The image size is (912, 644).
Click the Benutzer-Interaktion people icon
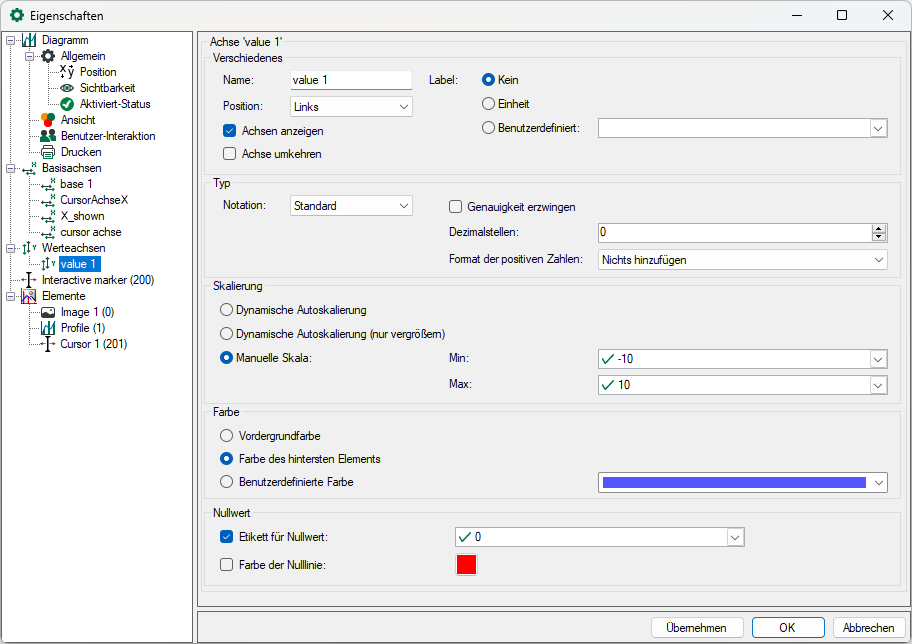48,136
